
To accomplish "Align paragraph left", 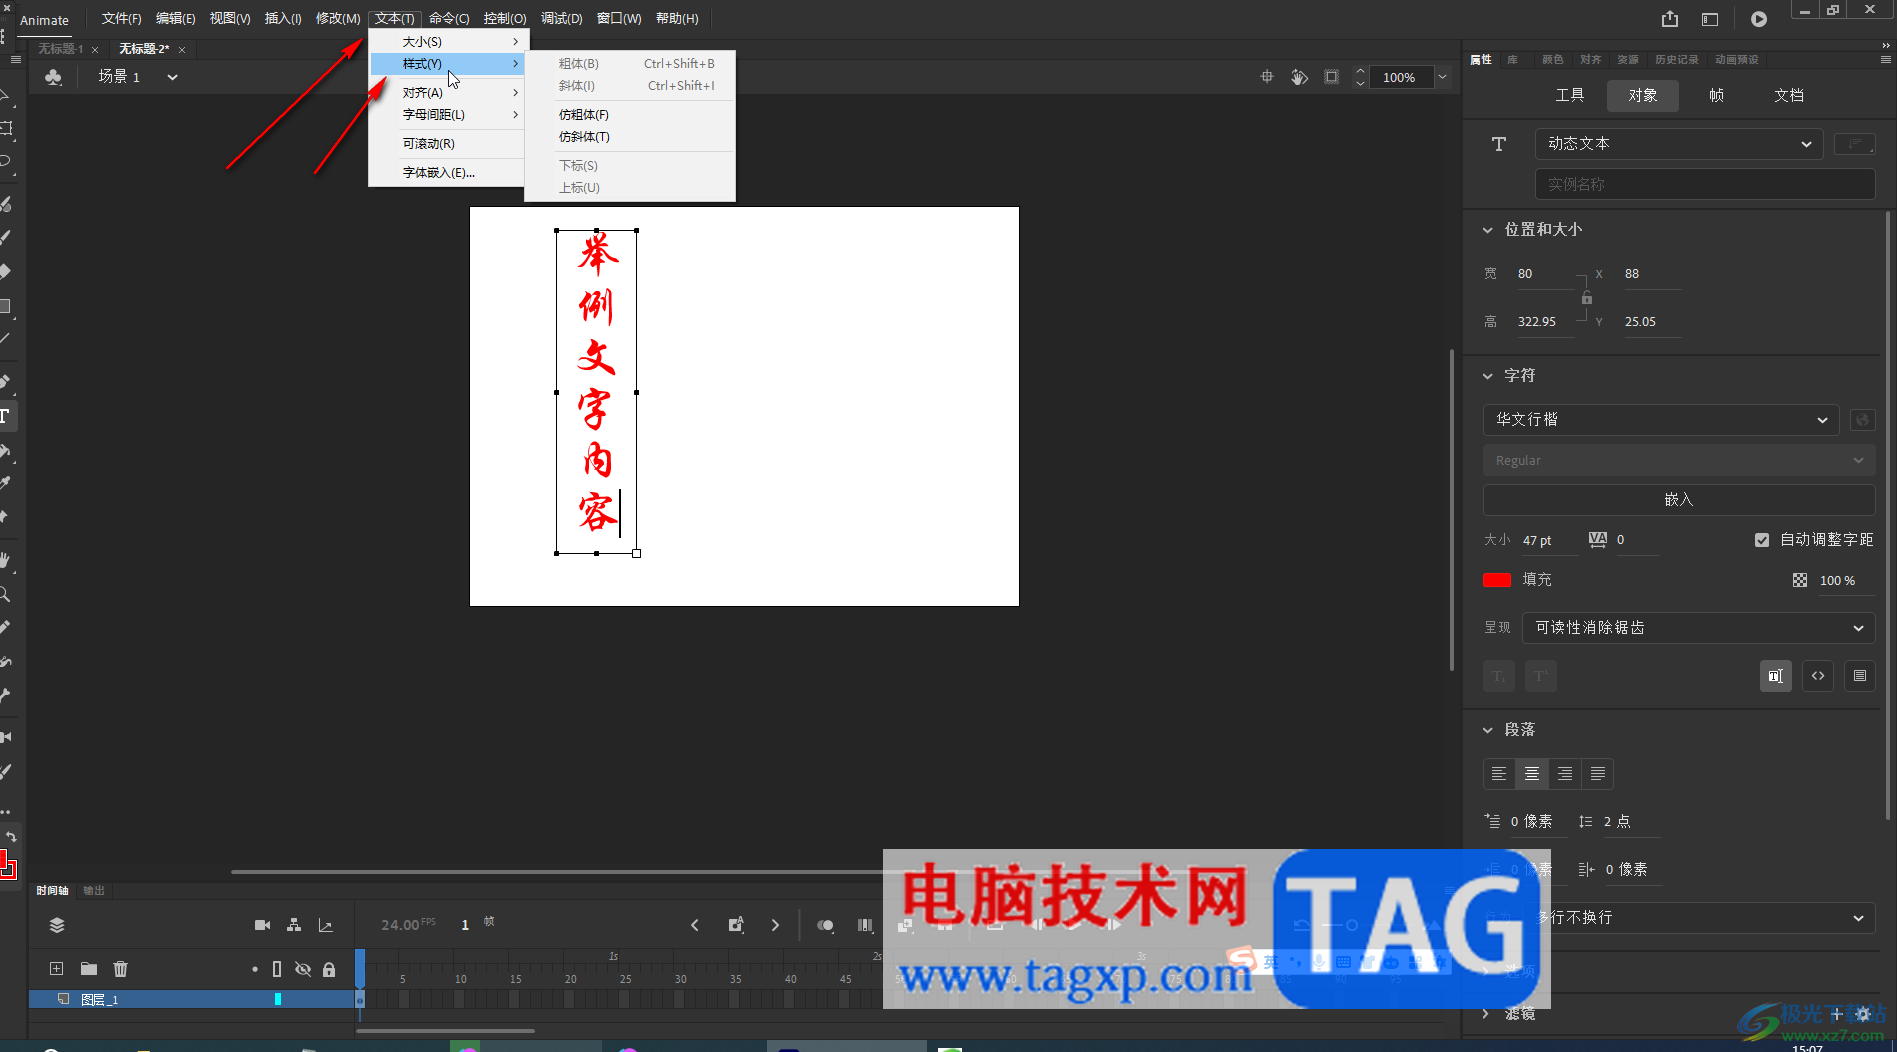I will click(x=1499, y=773).
